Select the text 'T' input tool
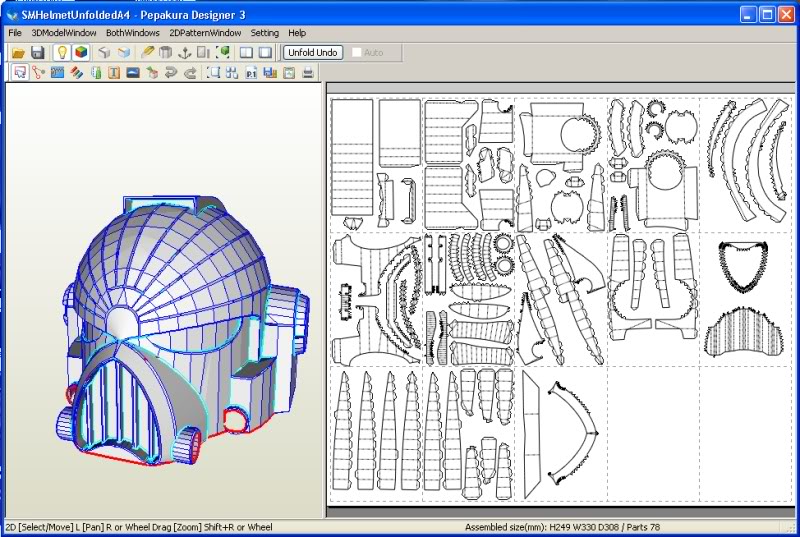This screenshot has height=537, width=800. [114, 72]
